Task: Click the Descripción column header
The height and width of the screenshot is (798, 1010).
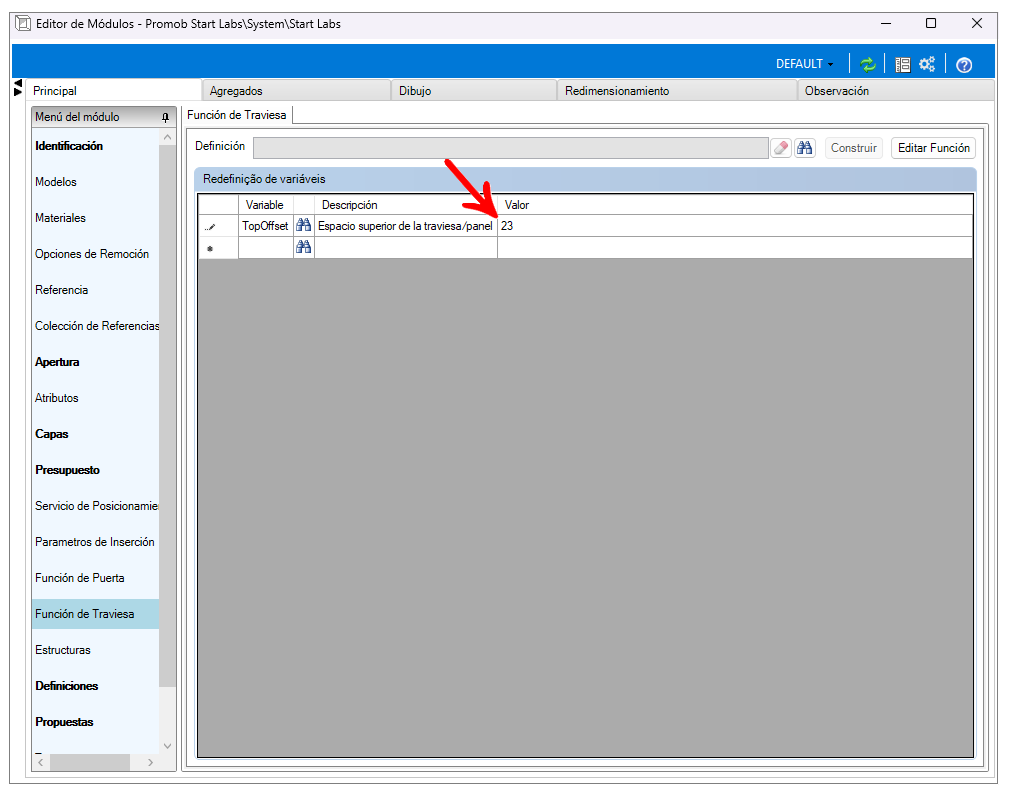Action: click(x=405, y=205)
